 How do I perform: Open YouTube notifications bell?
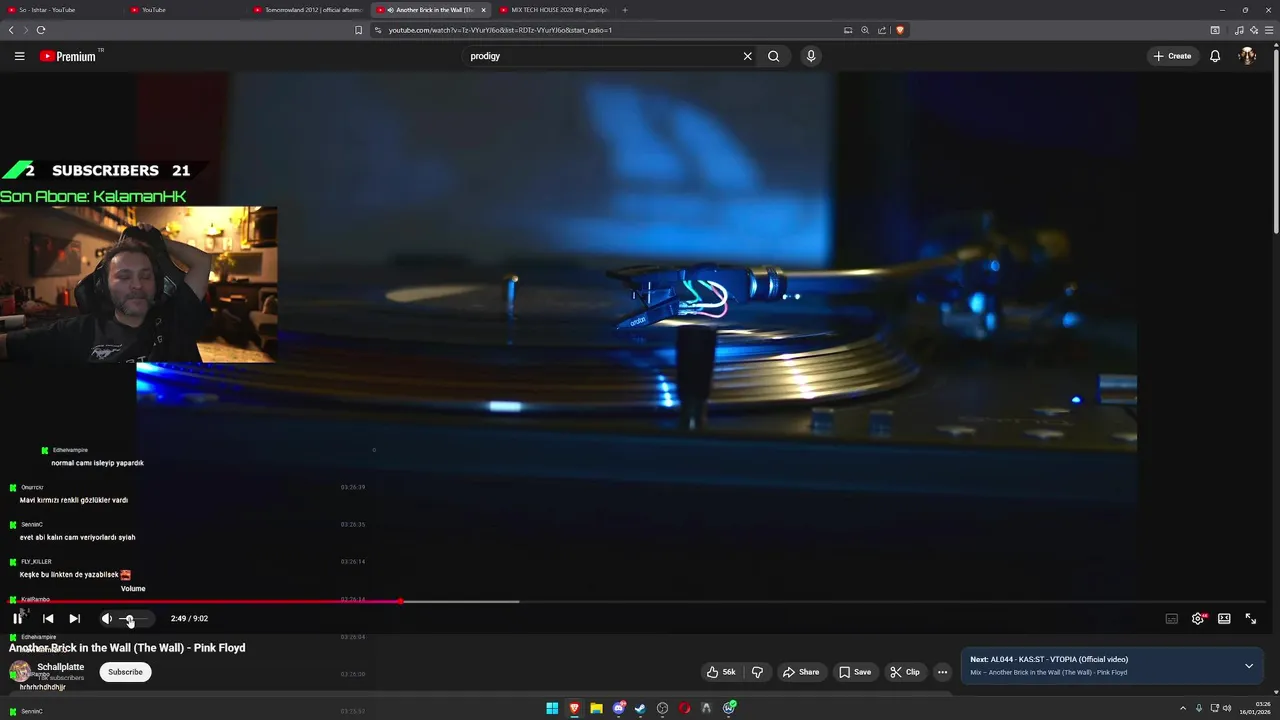tap(1215, 56)
